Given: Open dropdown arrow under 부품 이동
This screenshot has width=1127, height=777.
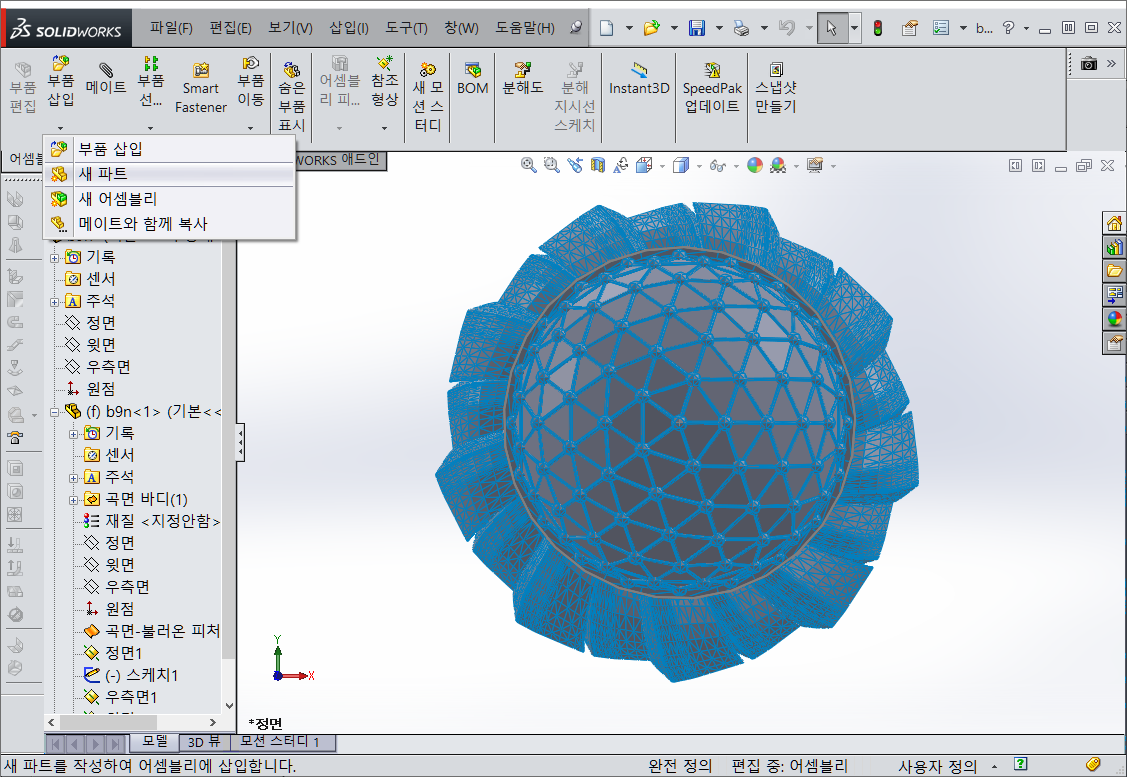Looking at the screenshot, I should tap(250, 128).
